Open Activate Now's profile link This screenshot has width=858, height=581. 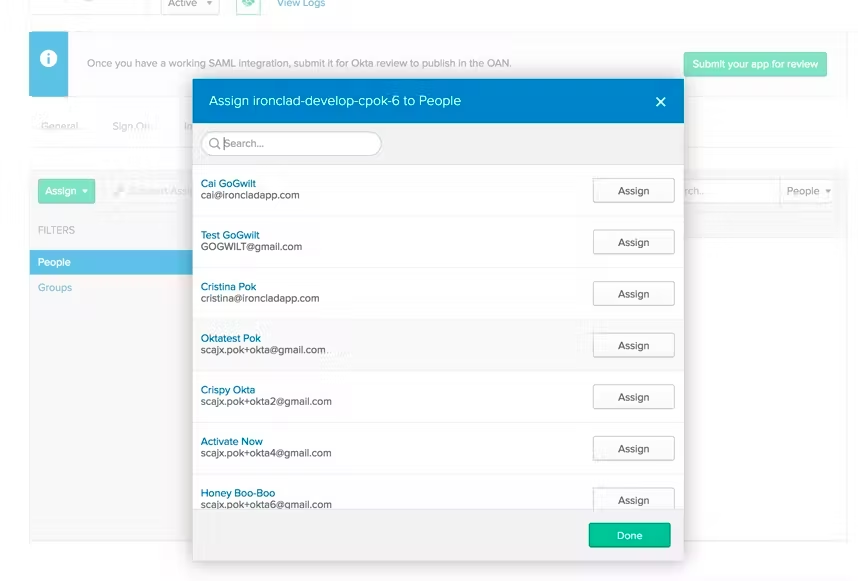[x=231, y=441]
